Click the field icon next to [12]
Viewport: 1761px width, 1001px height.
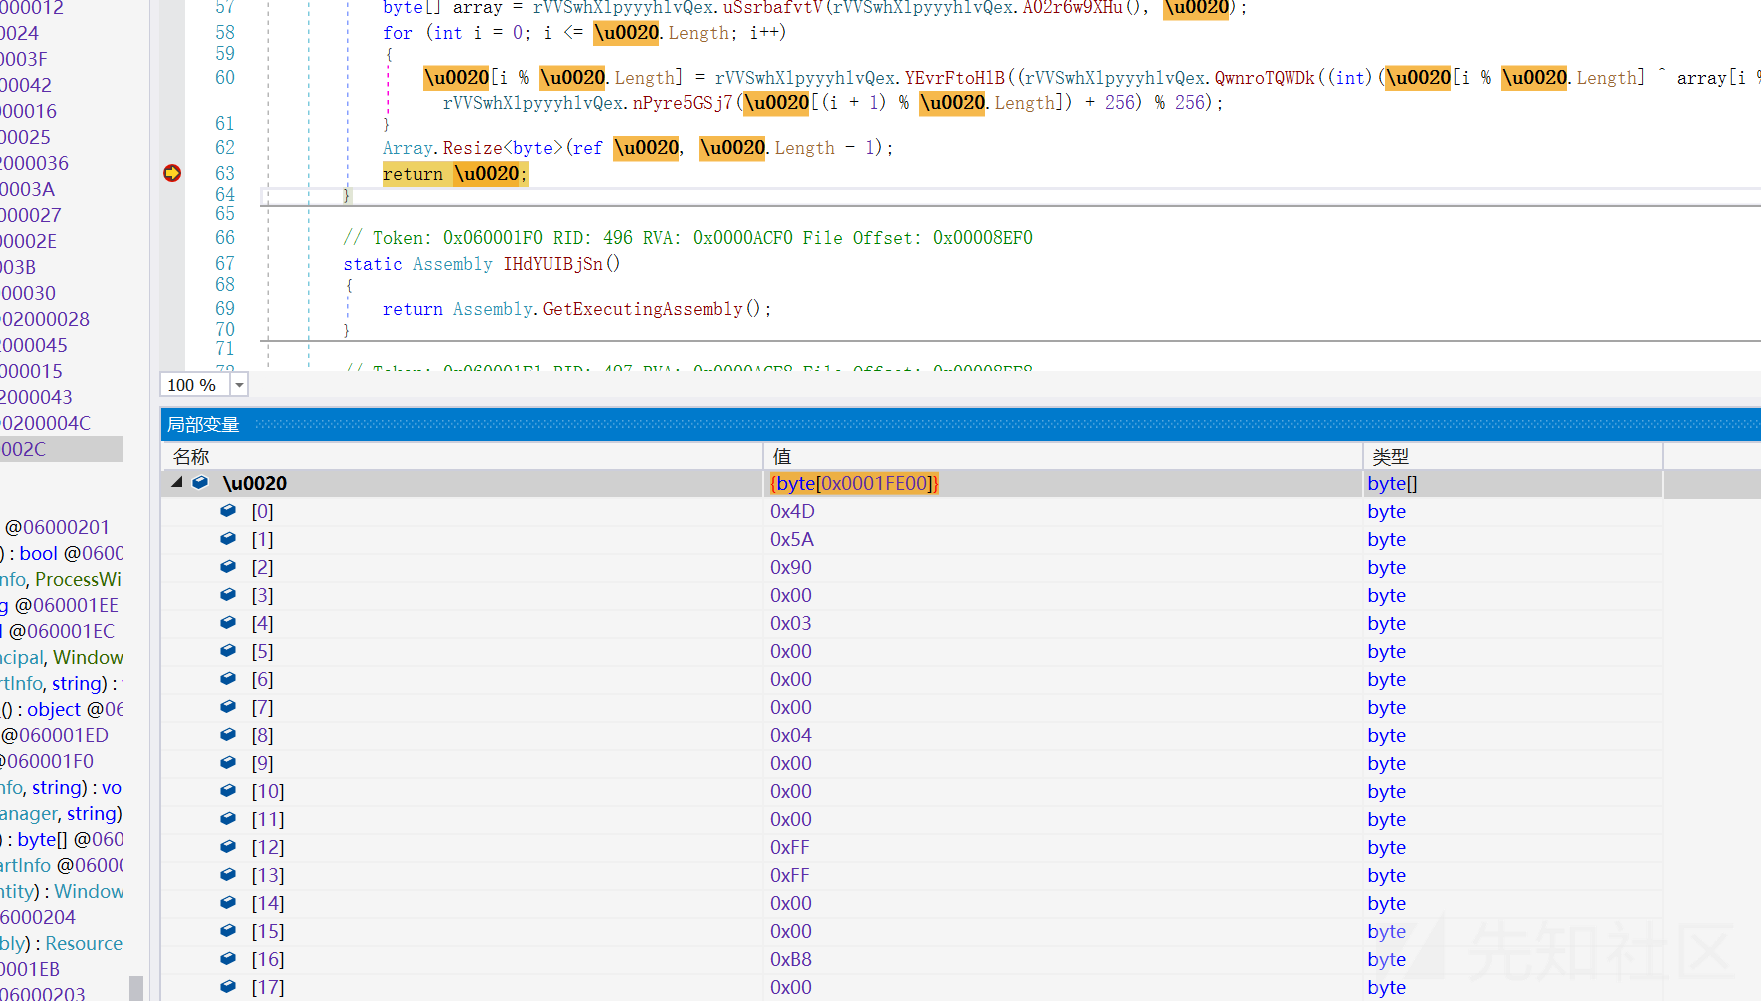pyautogui.click(x=228, y=846)
